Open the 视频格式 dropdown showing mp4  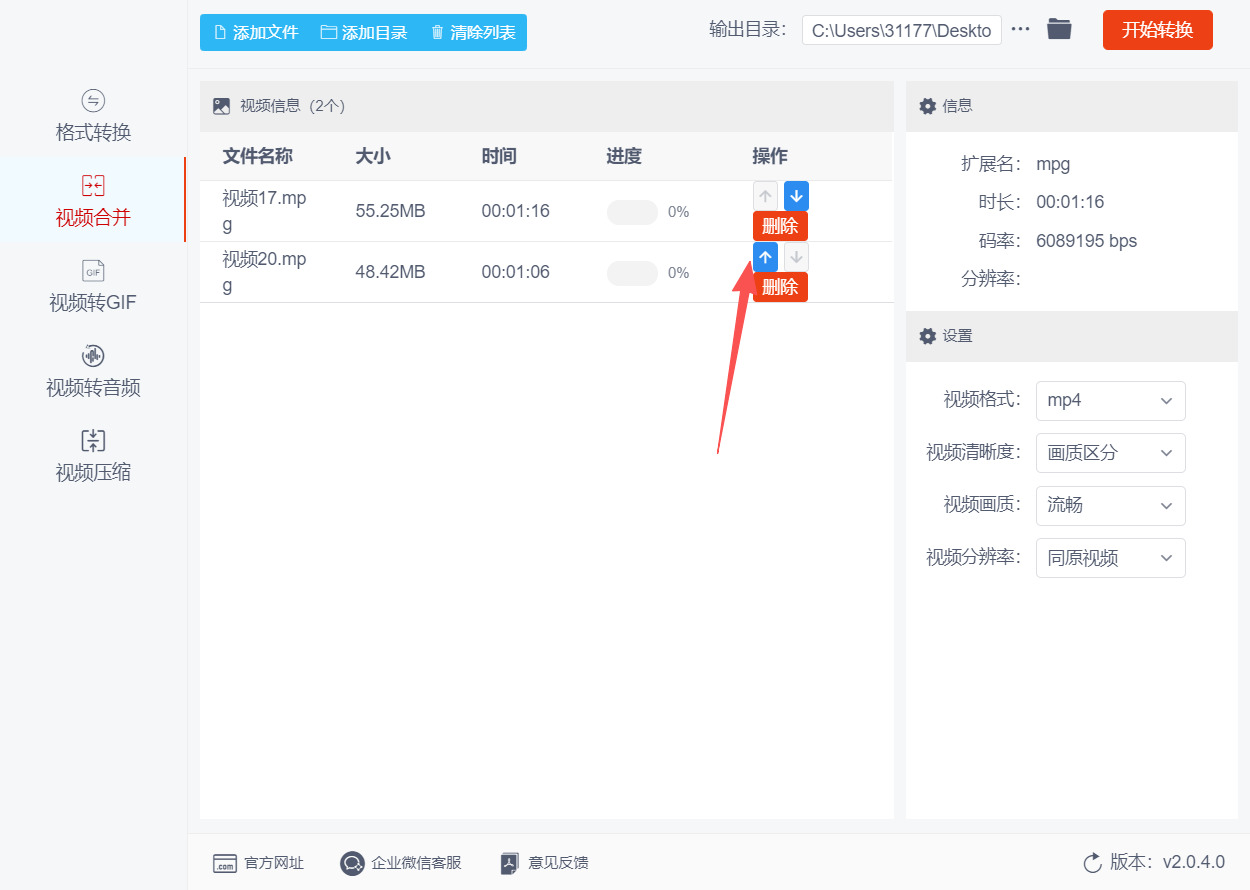[1110, 400]
